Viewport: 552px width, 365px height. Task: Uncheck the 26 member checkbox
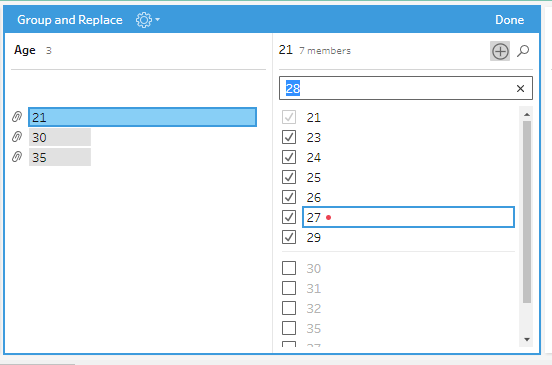[x=289, y=197]
